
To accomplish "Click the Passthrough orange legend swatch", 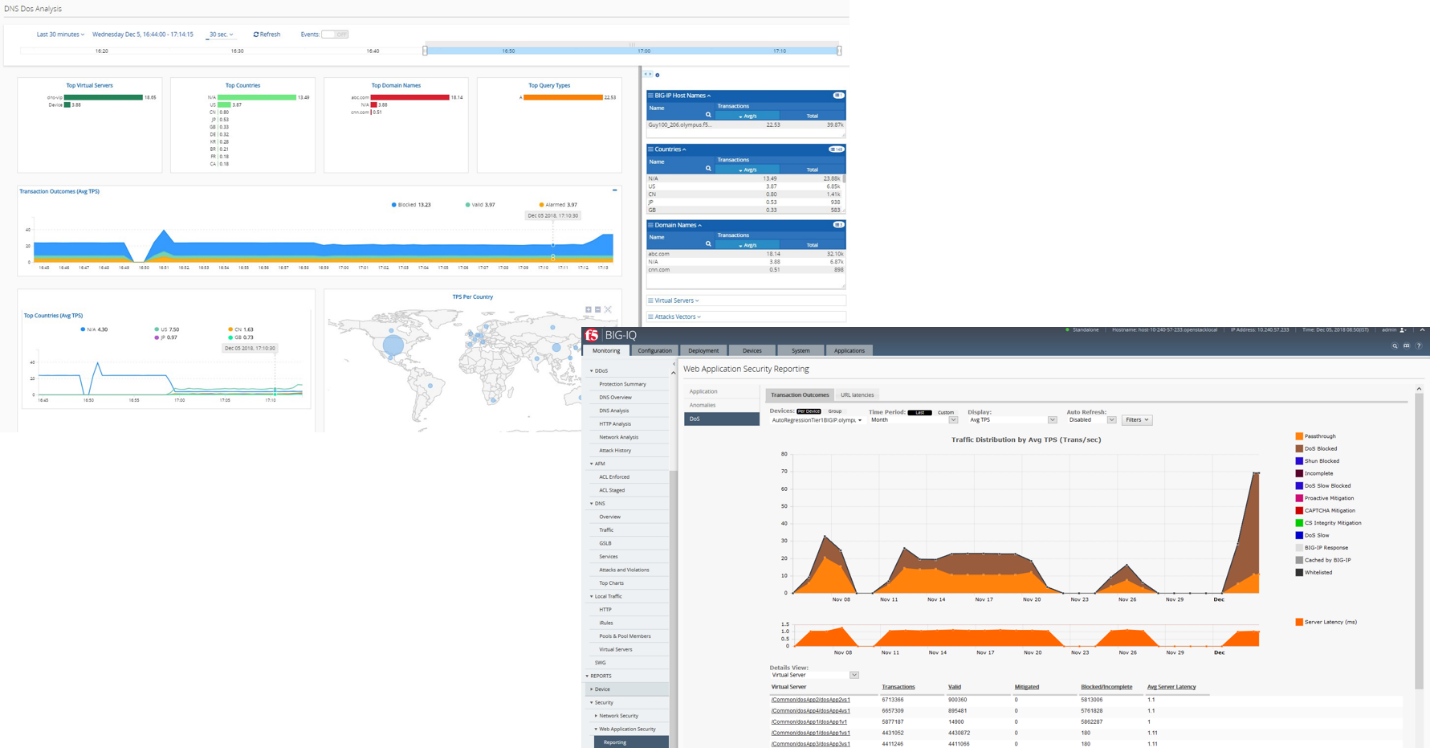I will pyautogui.click(x=1299, y=436).
